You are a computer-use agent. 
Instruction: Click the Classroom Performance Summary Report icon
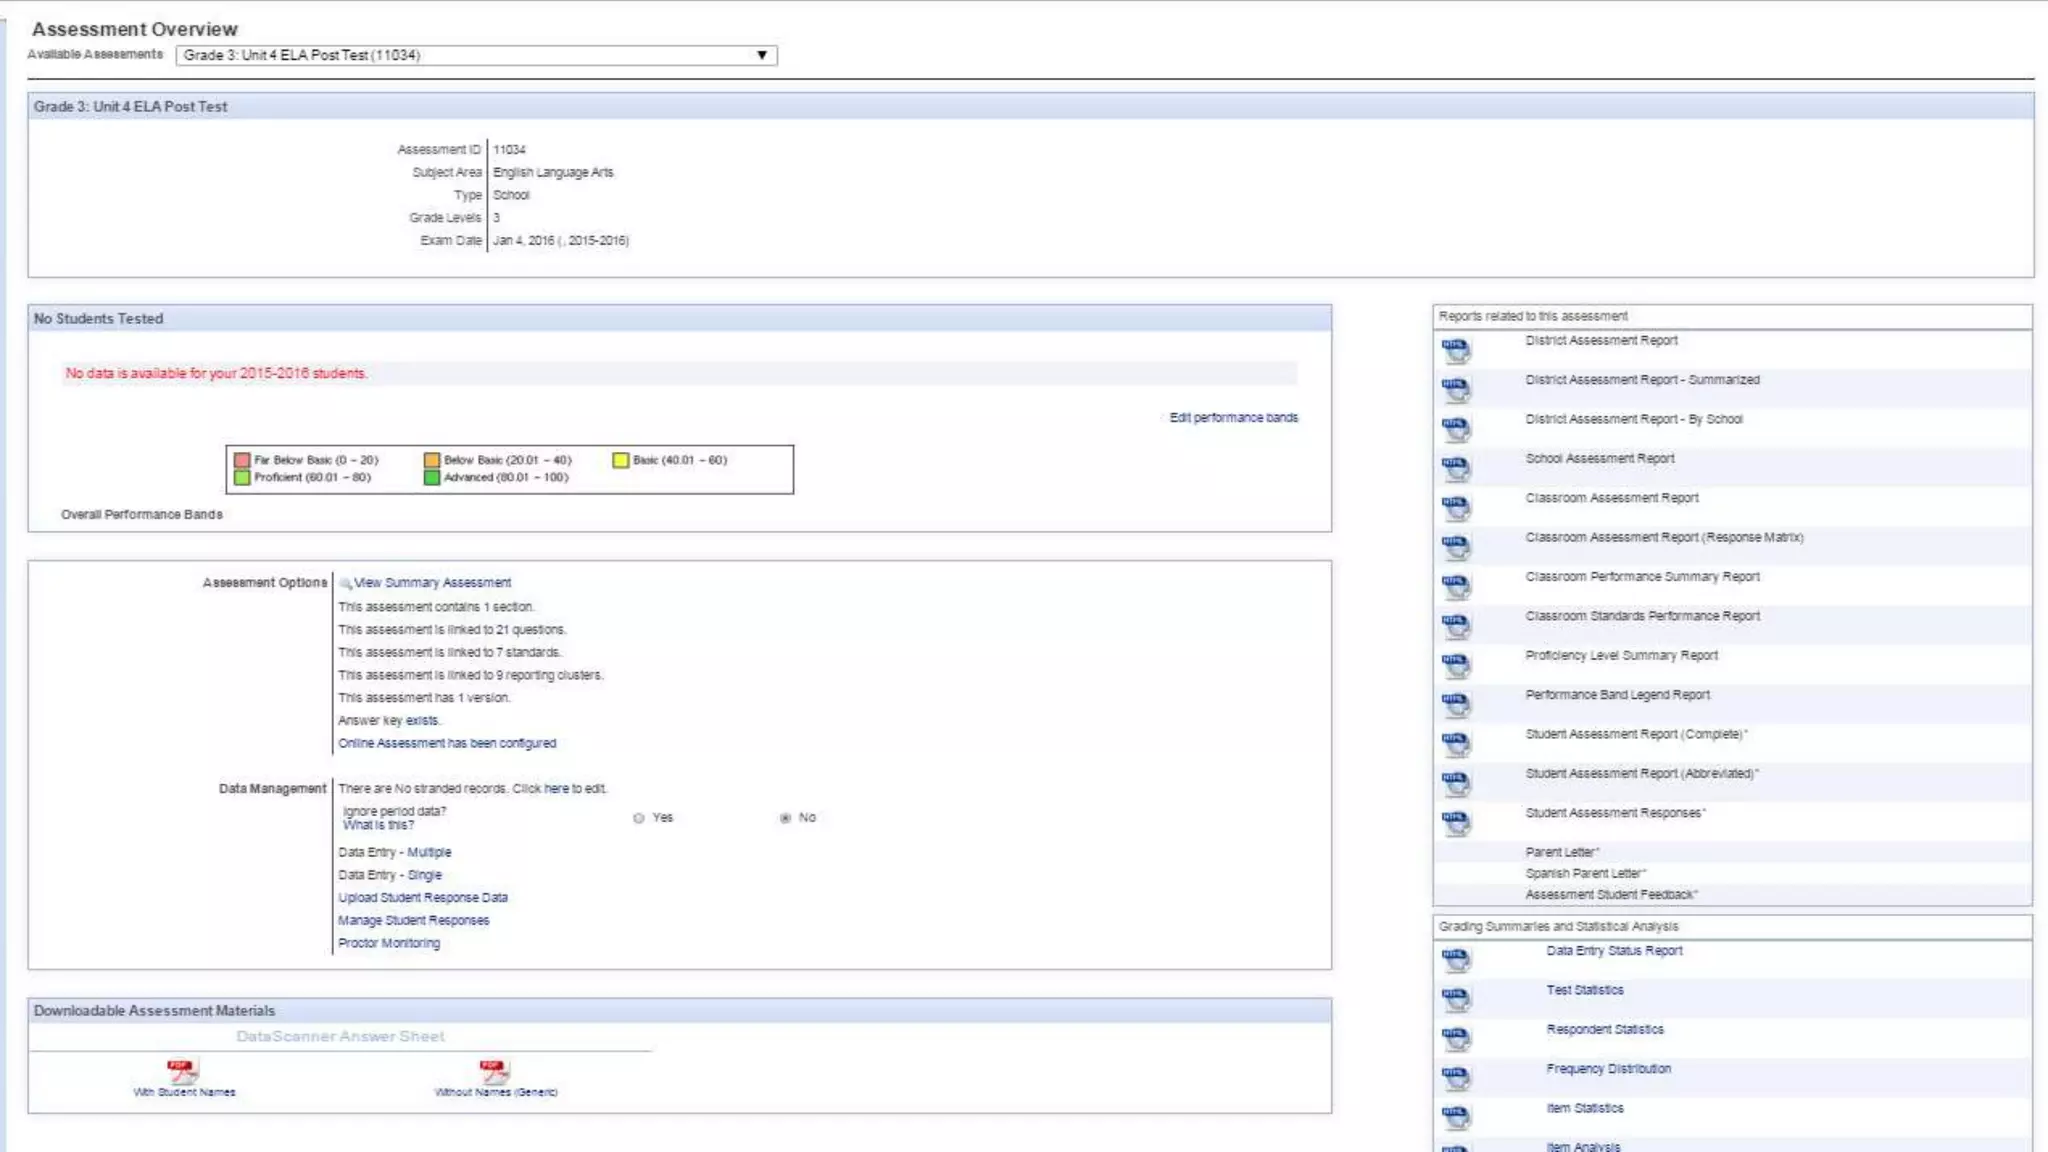pos(1456,586)
